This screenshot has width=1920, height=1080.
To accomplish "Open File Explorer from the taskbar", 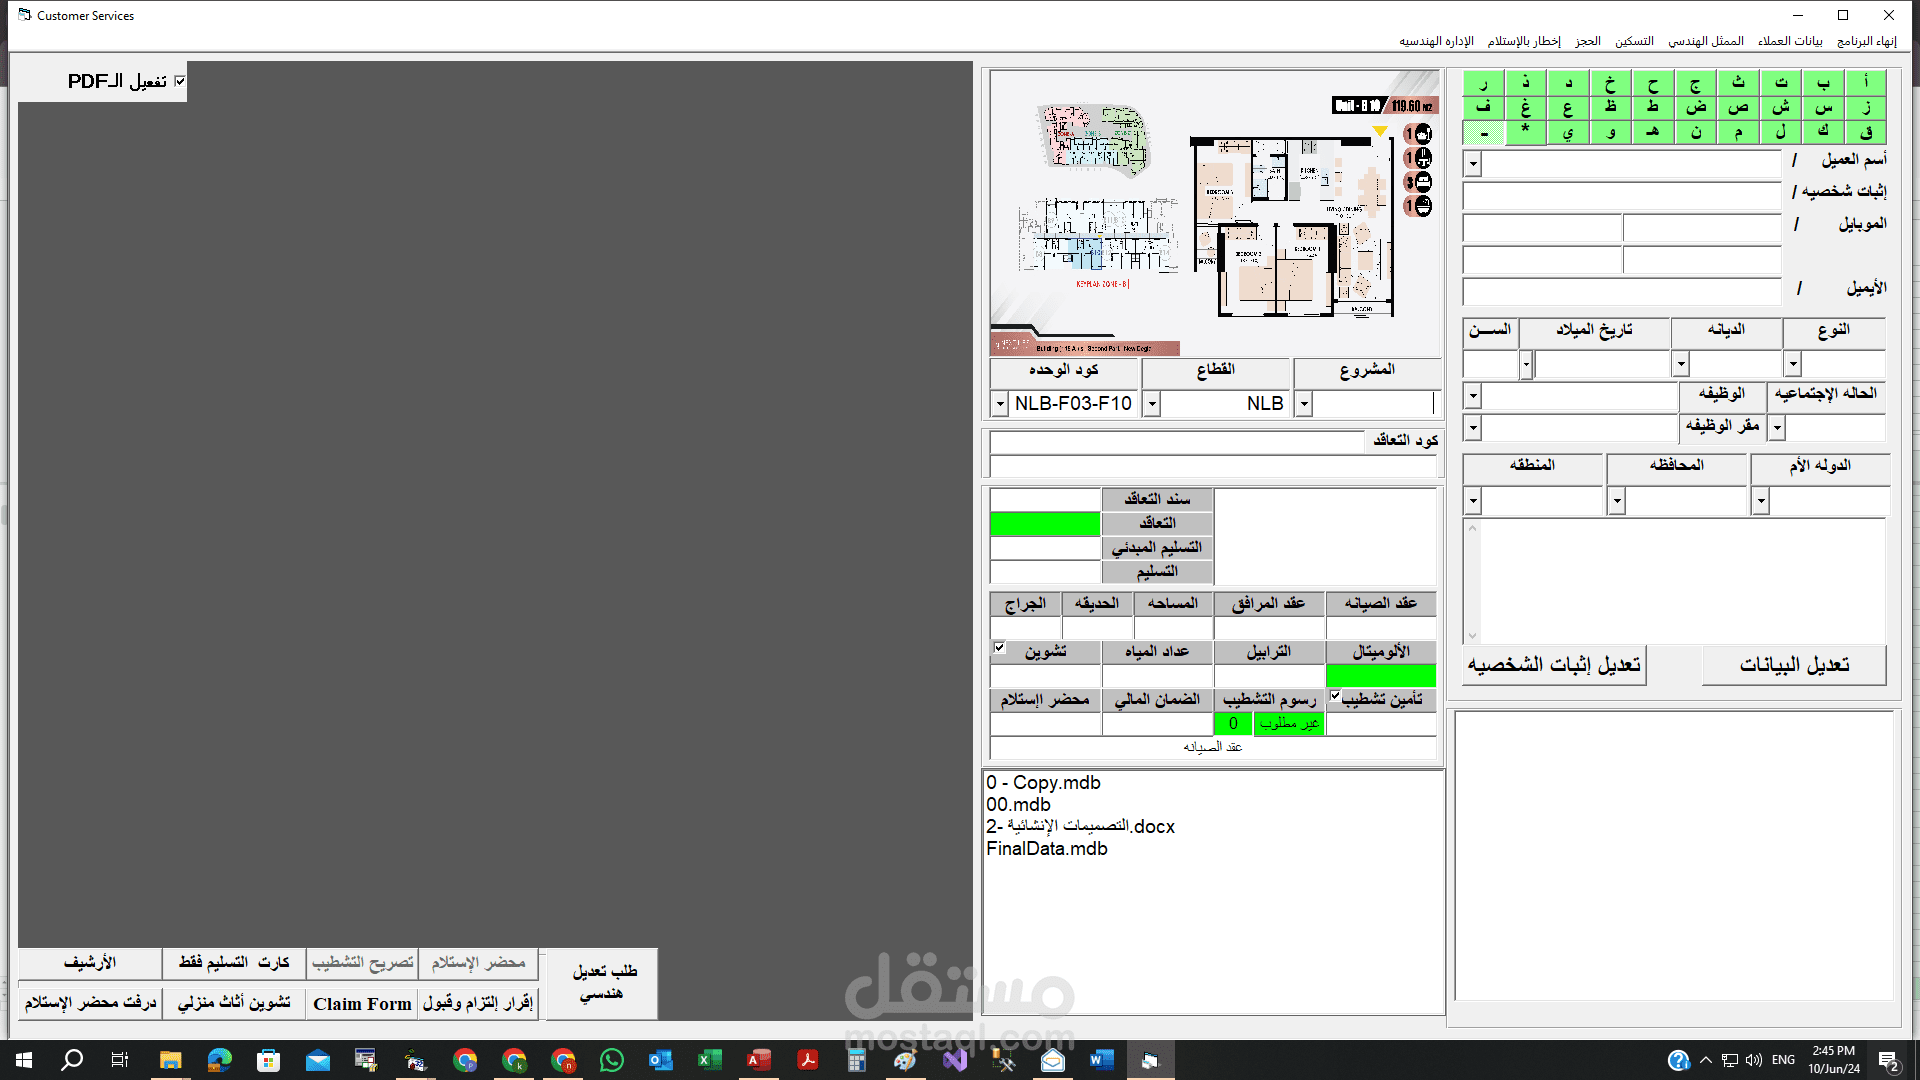I will (170, 1060).
